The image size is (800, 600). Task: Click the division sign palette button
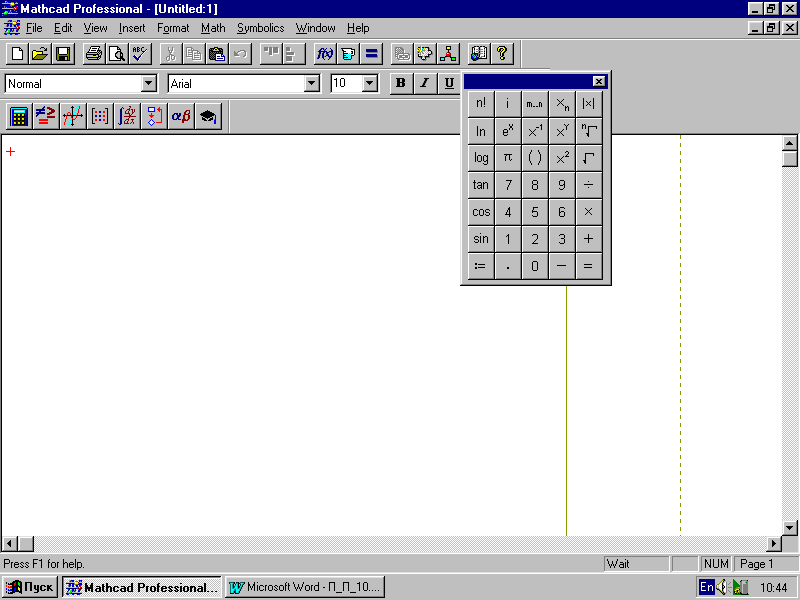coord(589,185)
